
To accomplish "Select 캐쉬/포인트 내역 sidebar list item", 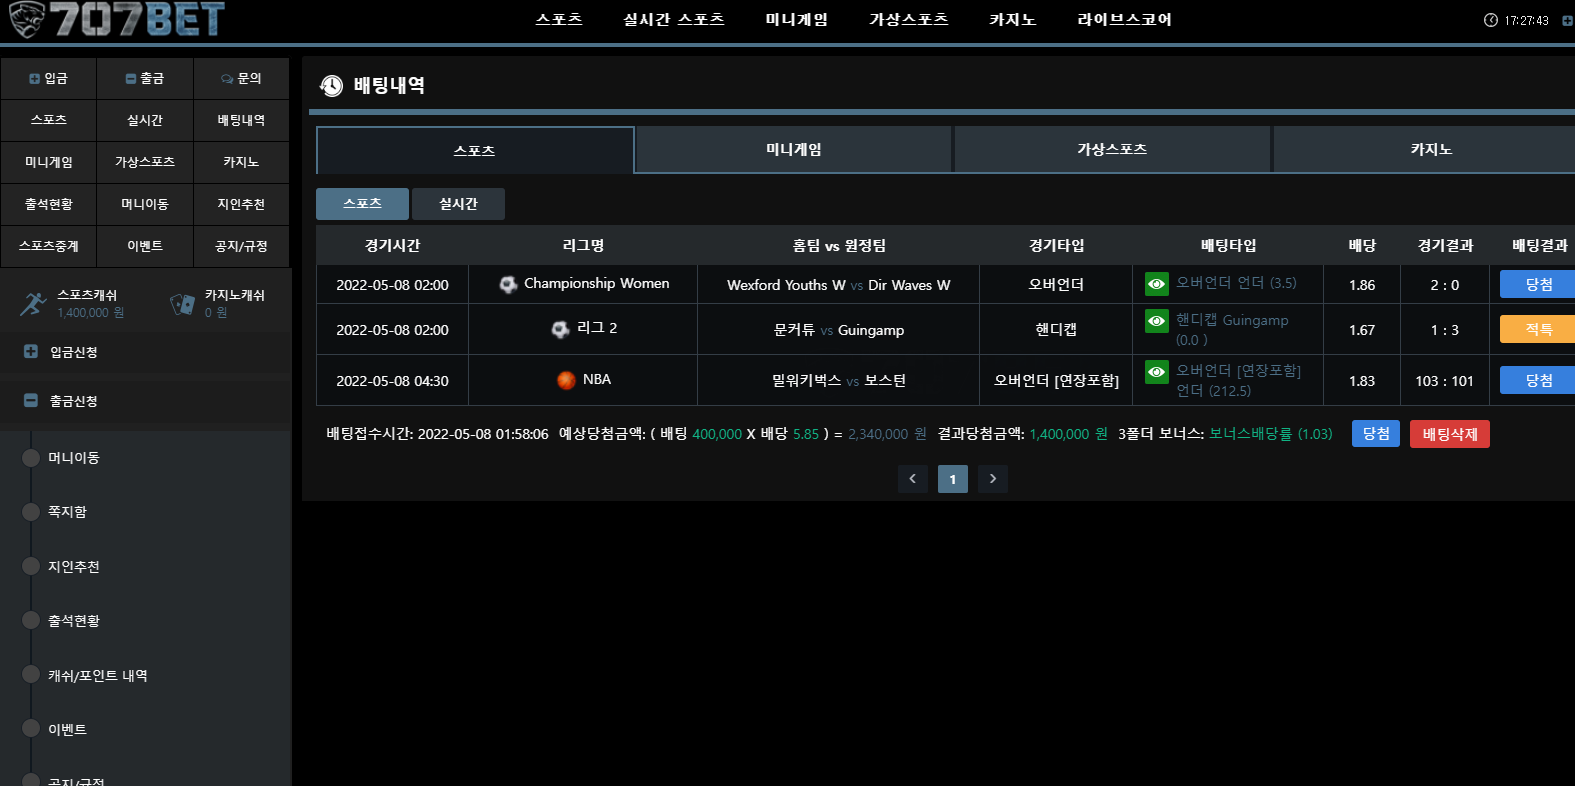I will (x=97, y=676).
